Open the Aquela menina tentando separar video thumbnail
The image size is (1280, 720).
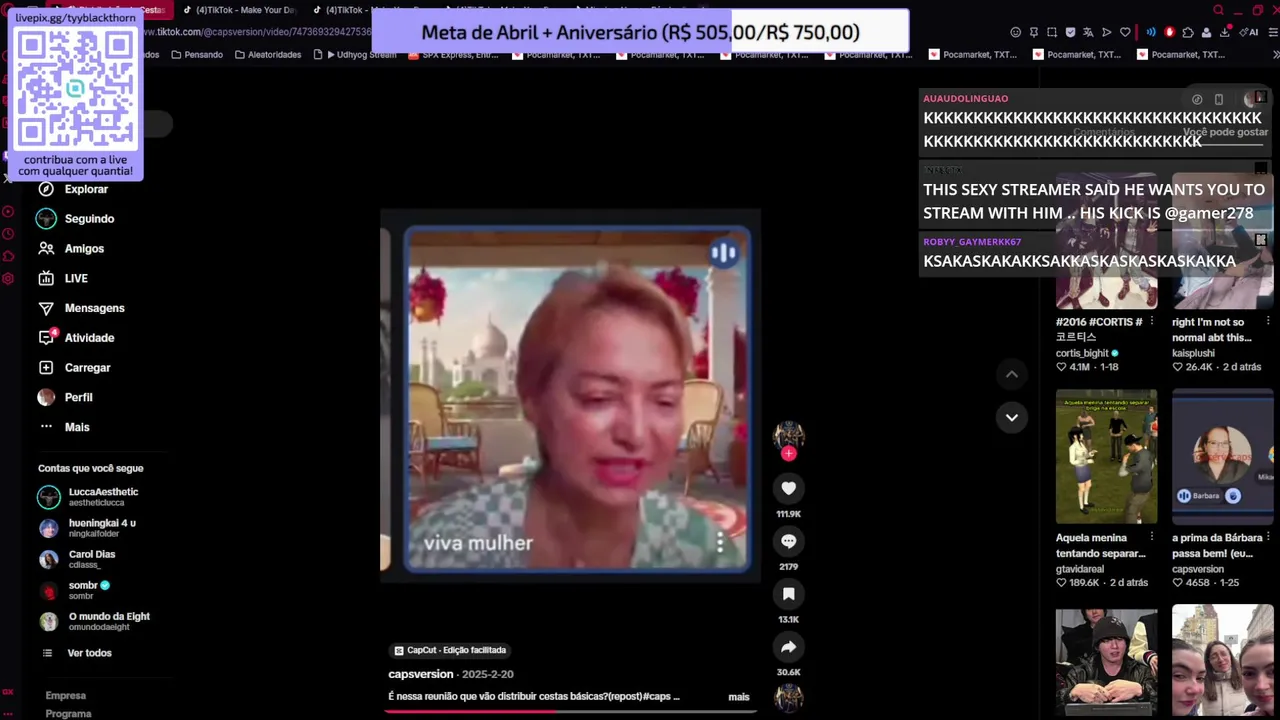click(x=1106, y=456)
